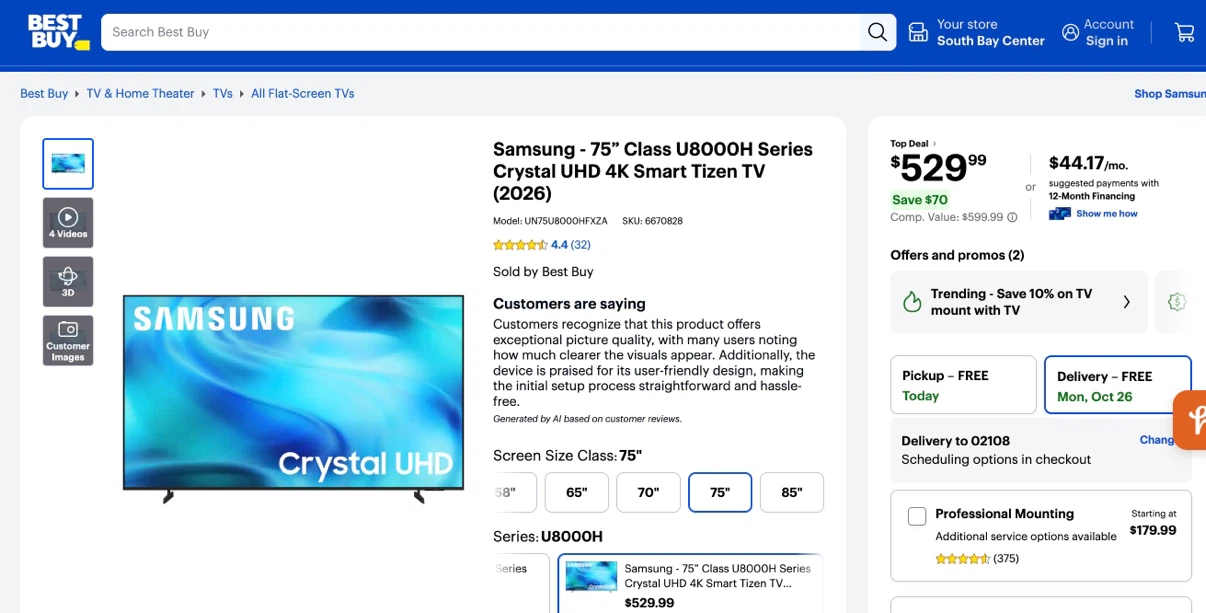Click the Sold by Best Buy text
The height and width of the screenshot is (613, 1206).
click(x=543, y=272)
